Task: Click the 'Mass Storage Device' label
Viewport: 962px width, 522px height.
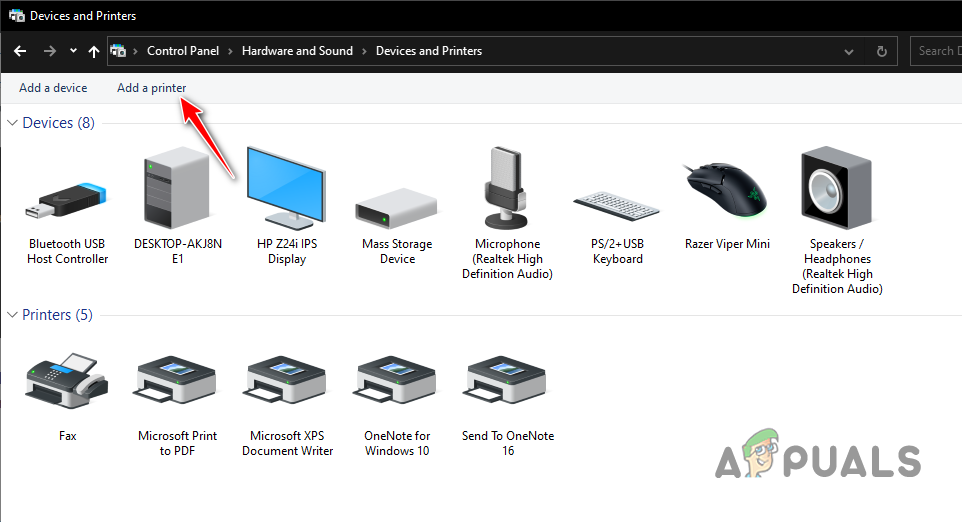Action: click(x=397, y=251)
